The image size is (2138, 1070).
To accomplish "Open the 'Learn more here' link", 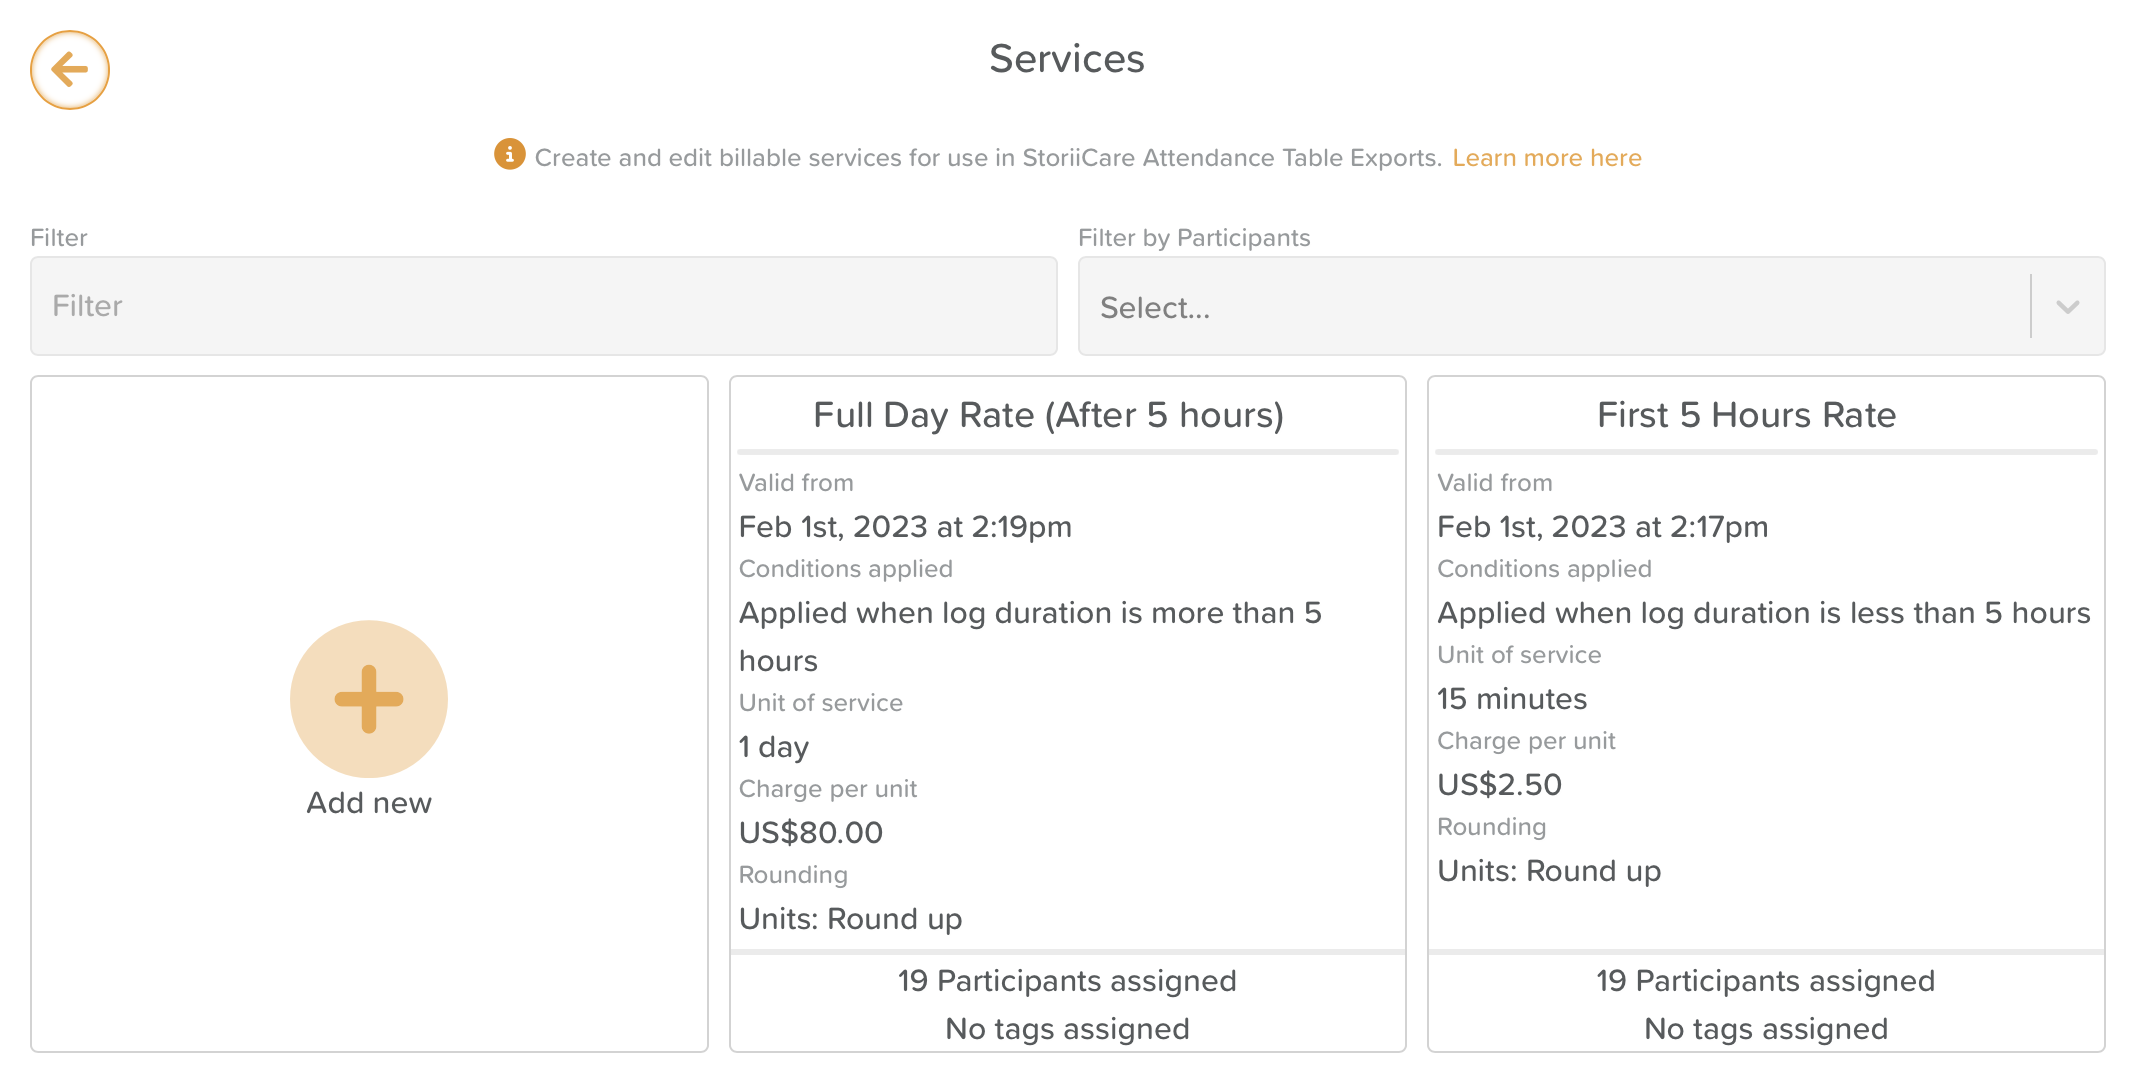I will [x=1547, y=158].
